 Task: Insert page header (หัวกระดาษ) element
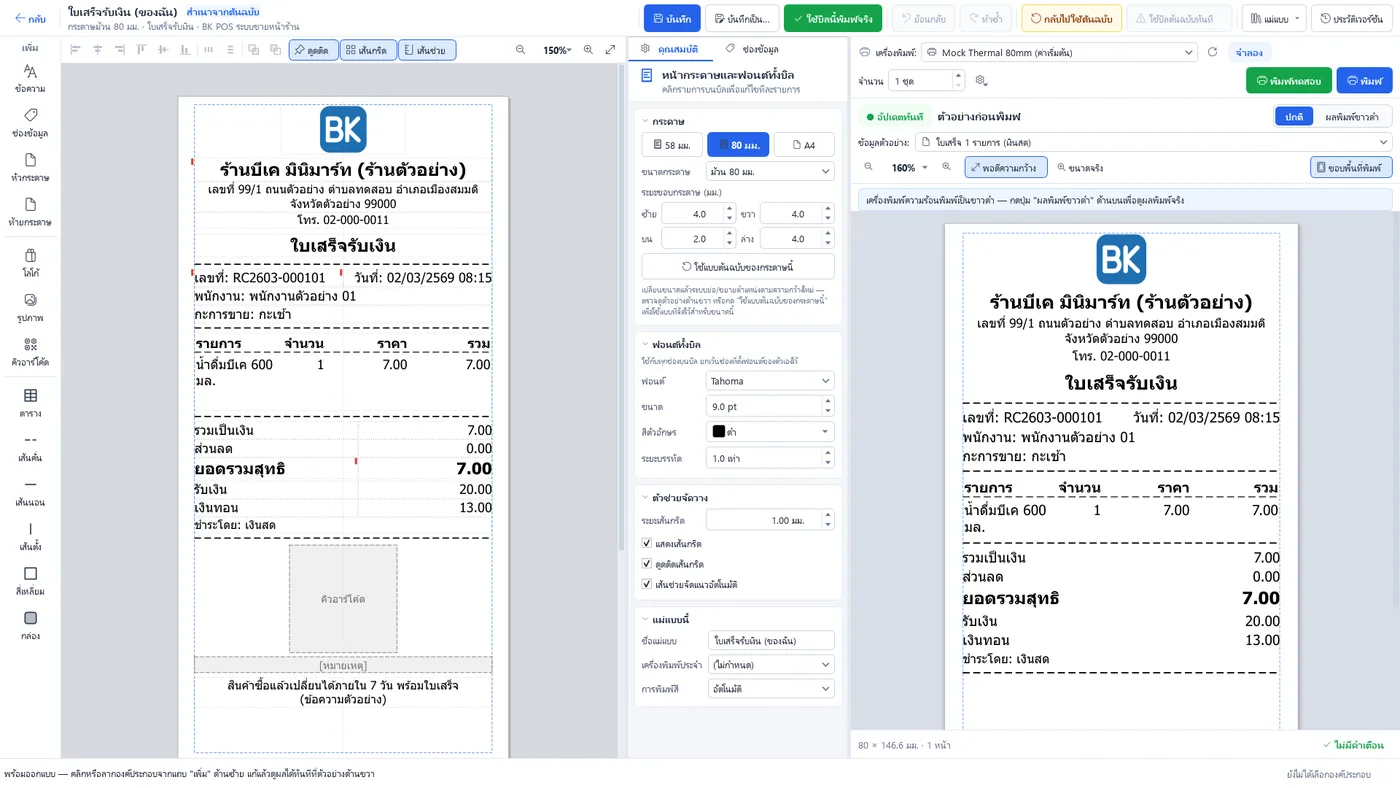click(x=30, y=167)
